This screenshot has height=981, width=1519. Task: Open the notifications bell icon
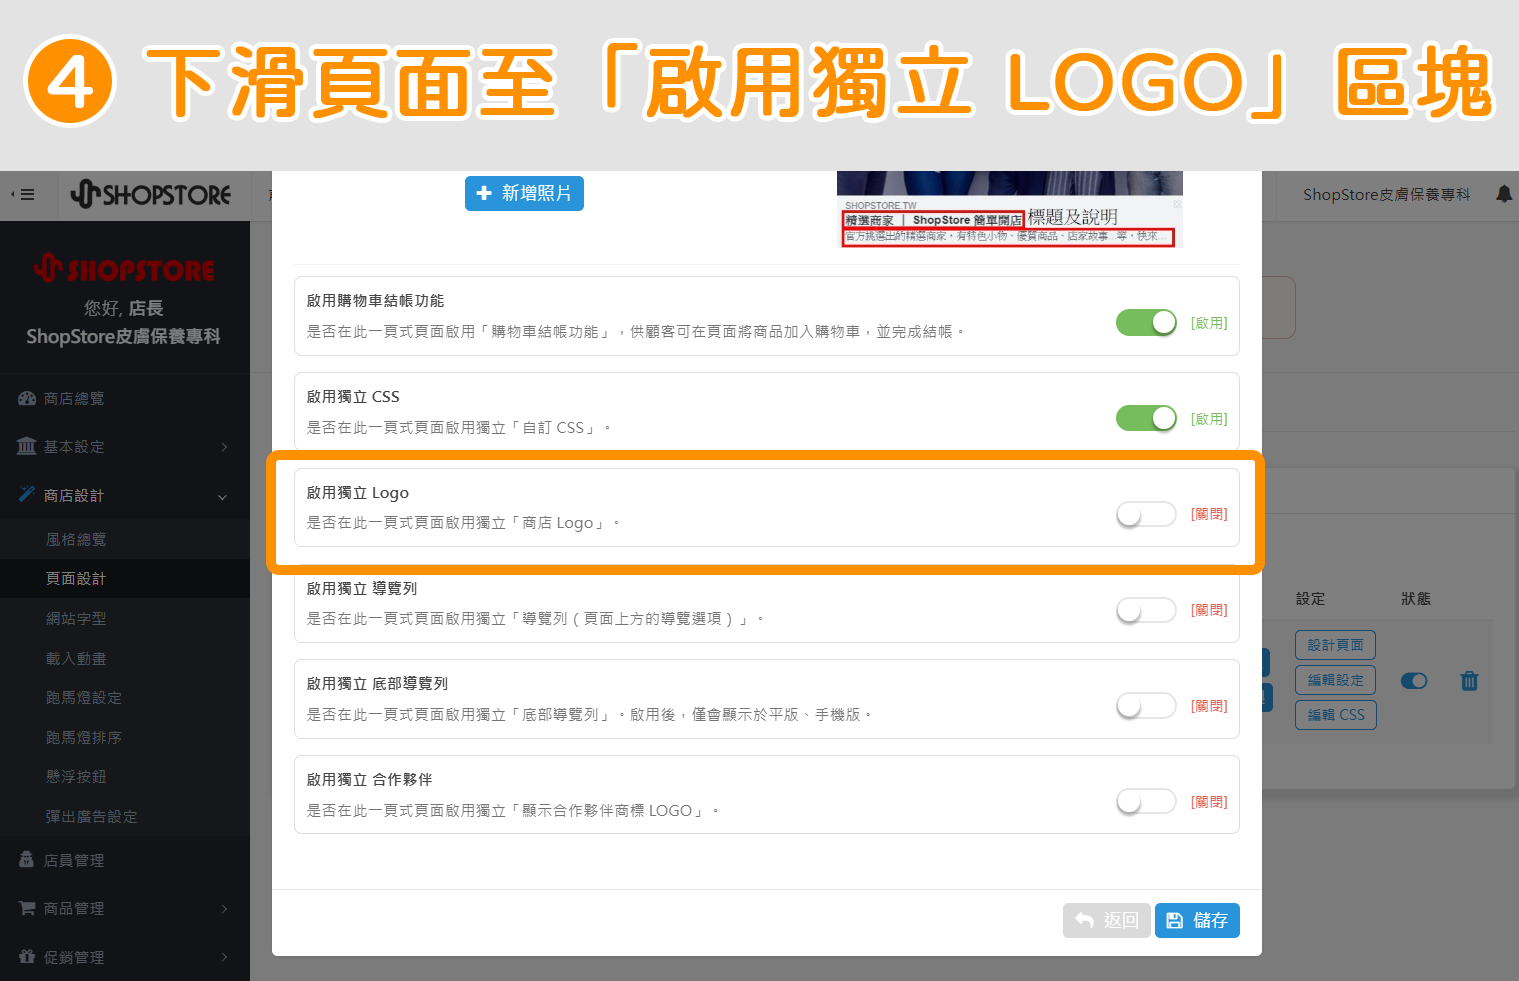click(x=1503, y=194)
